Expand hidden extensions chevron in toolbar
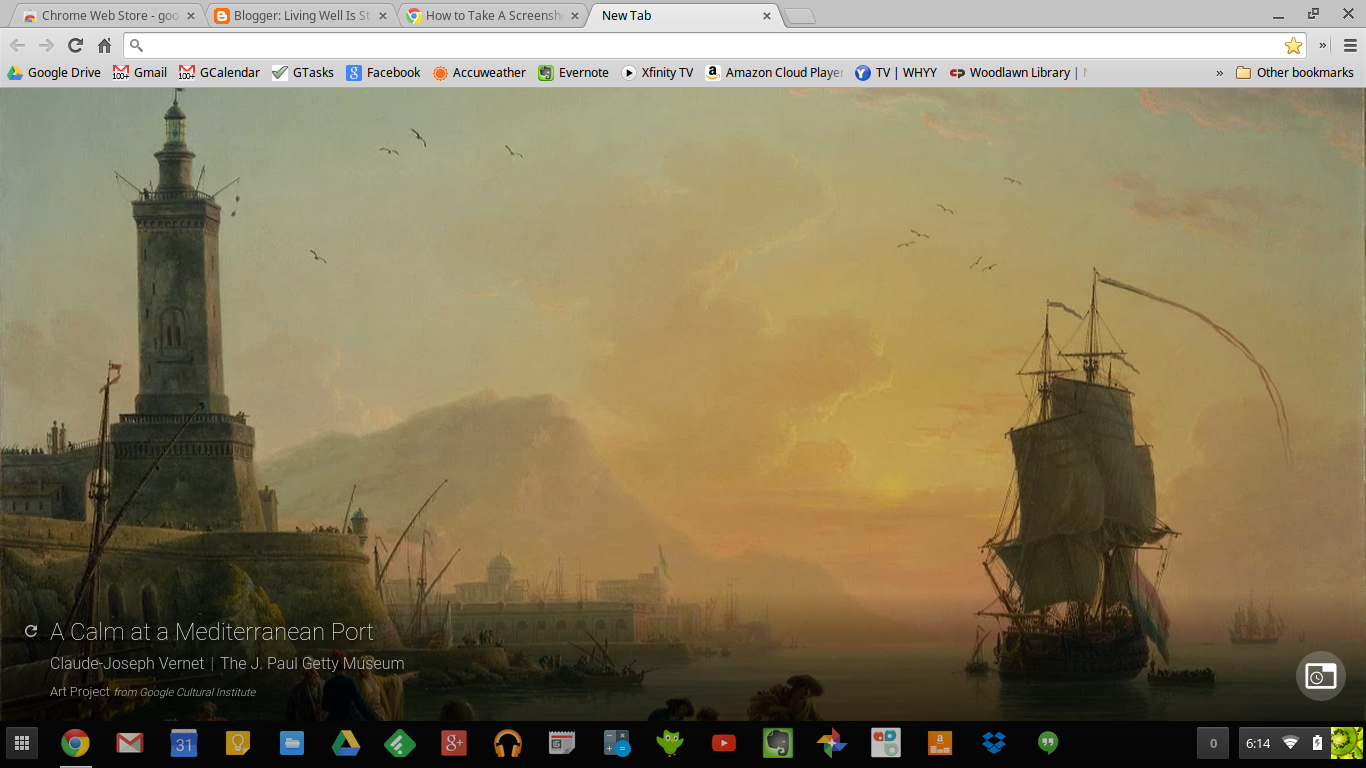 [x=1323, y=45]
